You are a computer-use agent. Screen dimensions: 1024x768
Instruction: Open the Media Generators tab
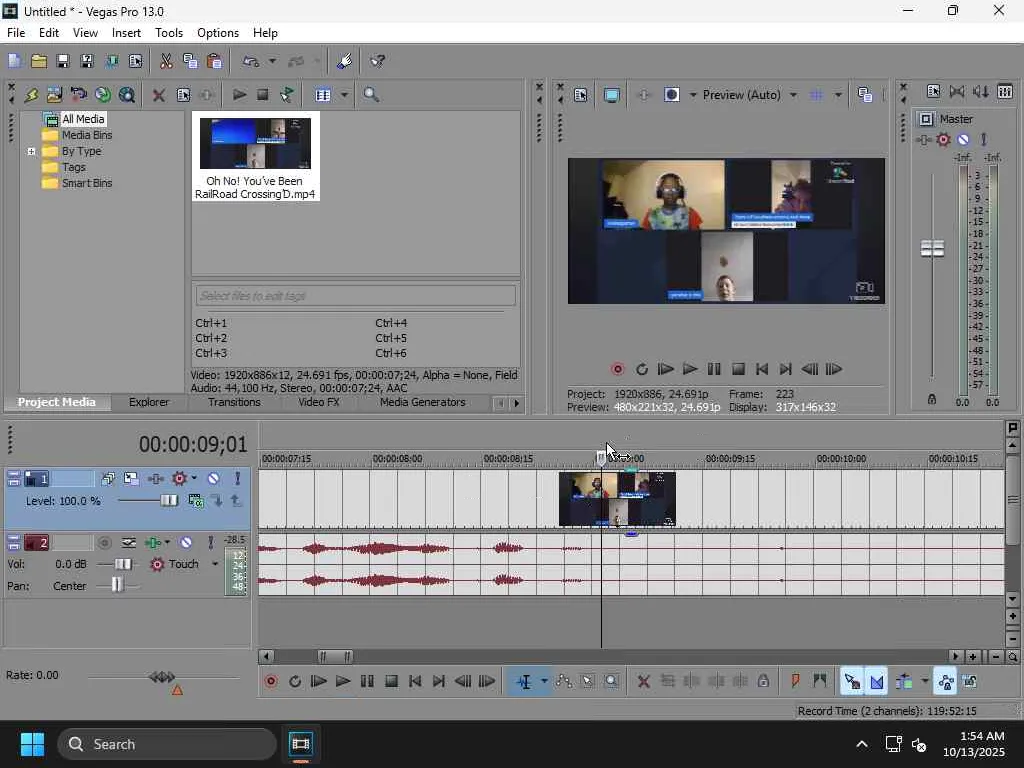tap(423, 402)
